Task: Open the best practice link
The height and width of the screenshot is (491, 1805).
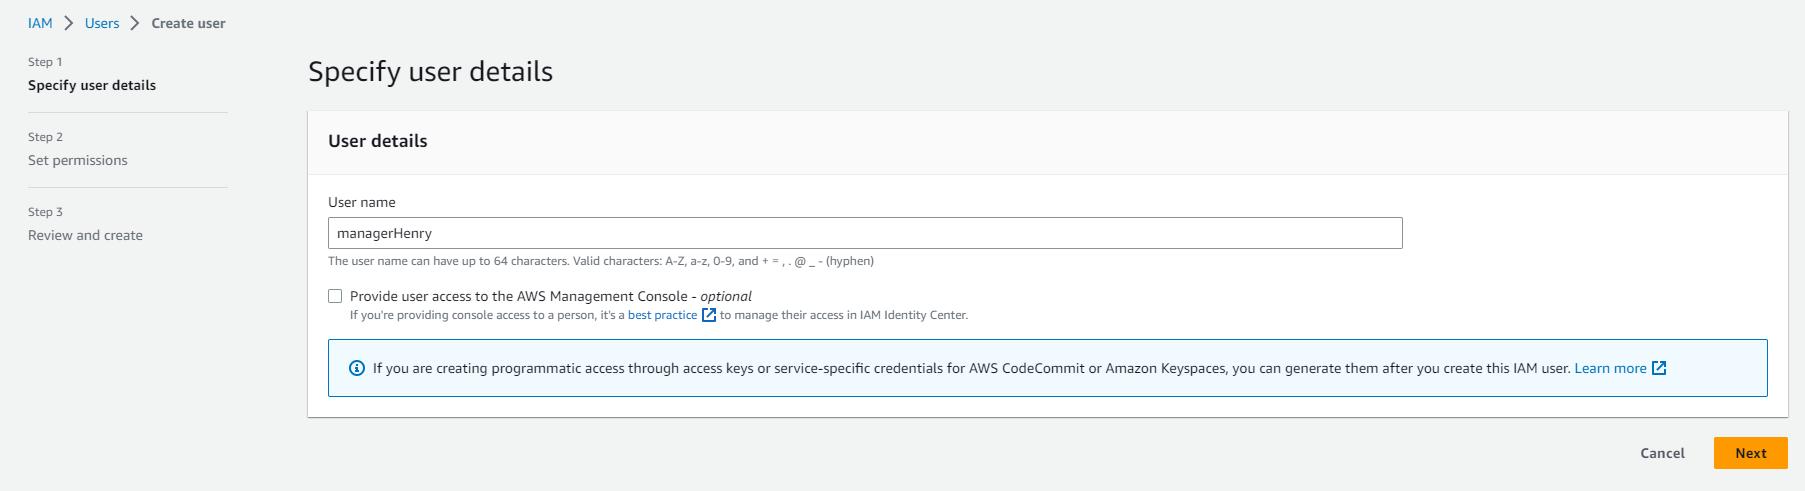Action: pos(662,315)
